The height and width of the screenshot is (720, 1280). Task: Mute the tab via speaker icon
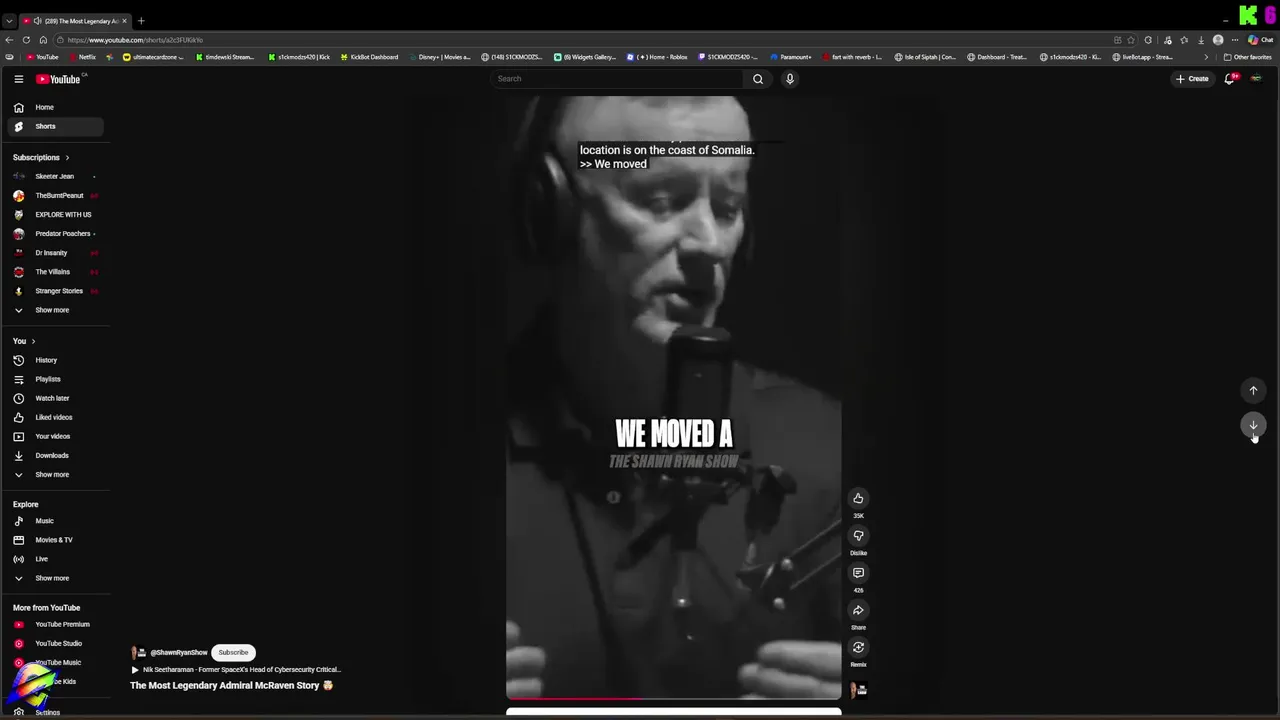[37, 21]
